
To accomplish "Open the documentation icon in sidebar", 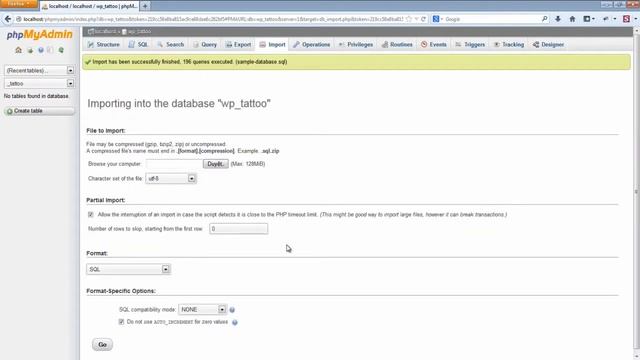I will pos(50,50).
